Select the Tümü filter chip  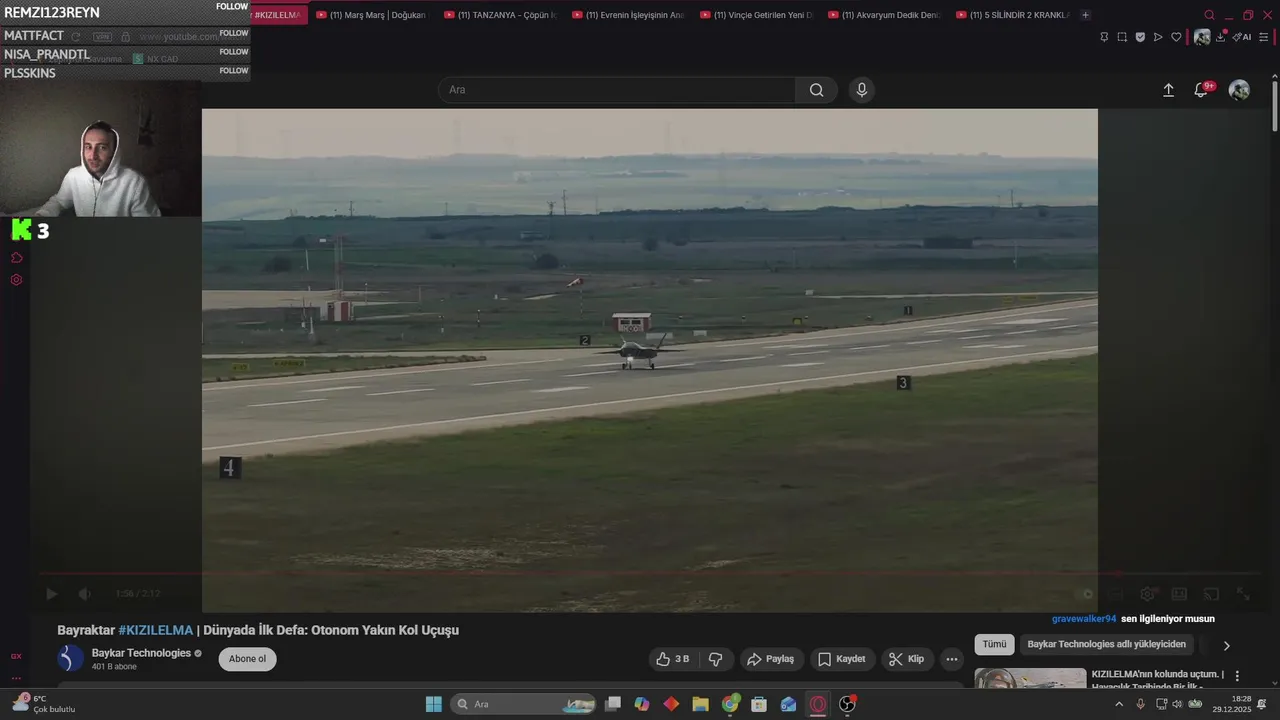[x=994, y=645]
